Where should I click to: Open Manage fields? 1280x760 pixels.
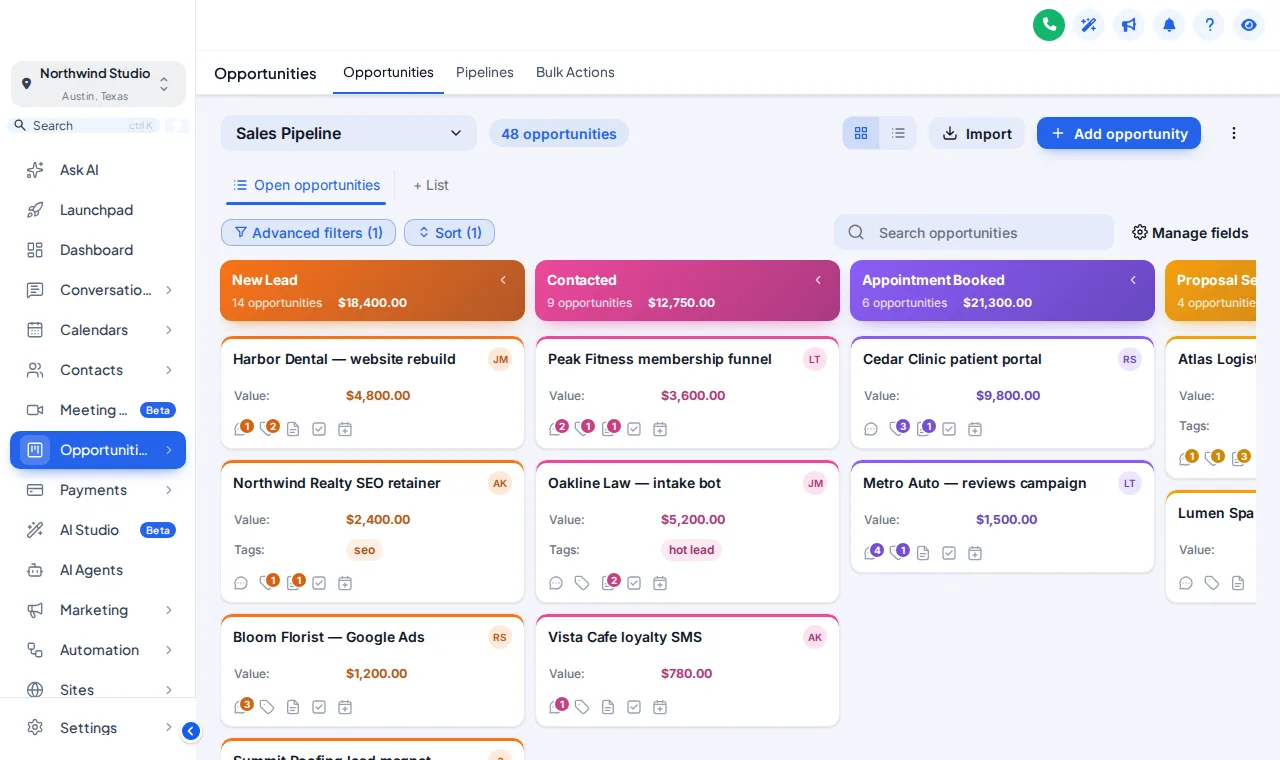click(1190, 232)
